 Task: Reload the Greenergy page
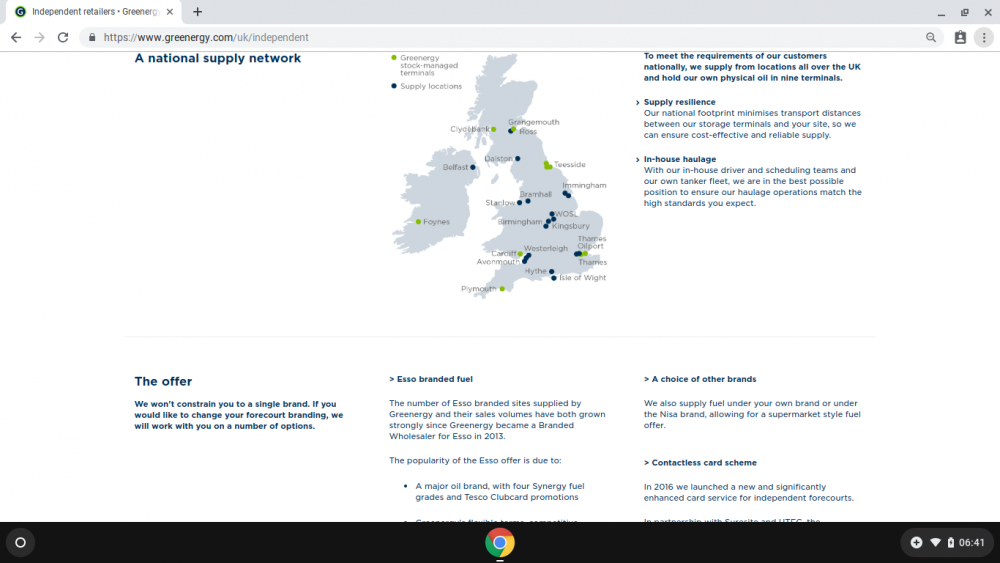tap(62, 38)
